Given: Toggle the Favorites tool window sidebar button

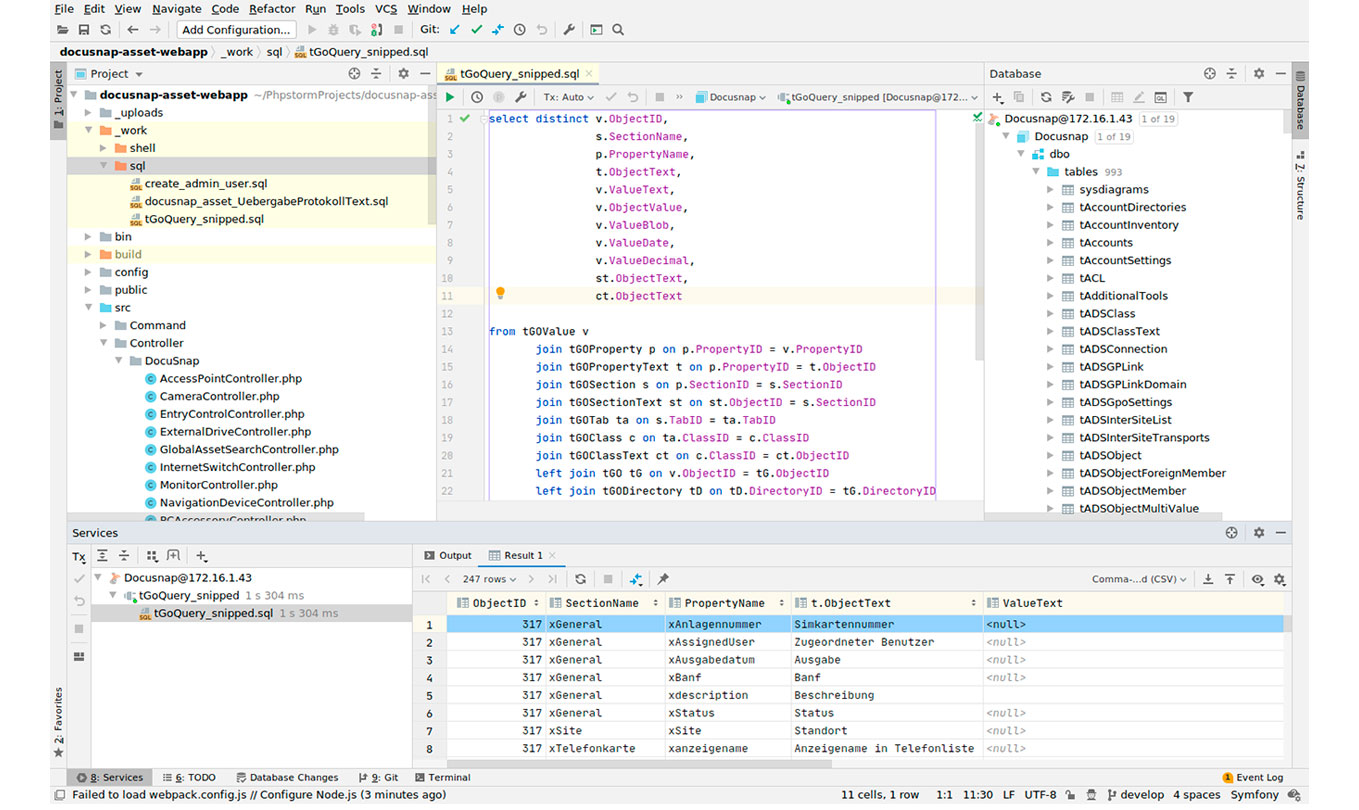Looking at the screenshot, I should coord(58,720).
